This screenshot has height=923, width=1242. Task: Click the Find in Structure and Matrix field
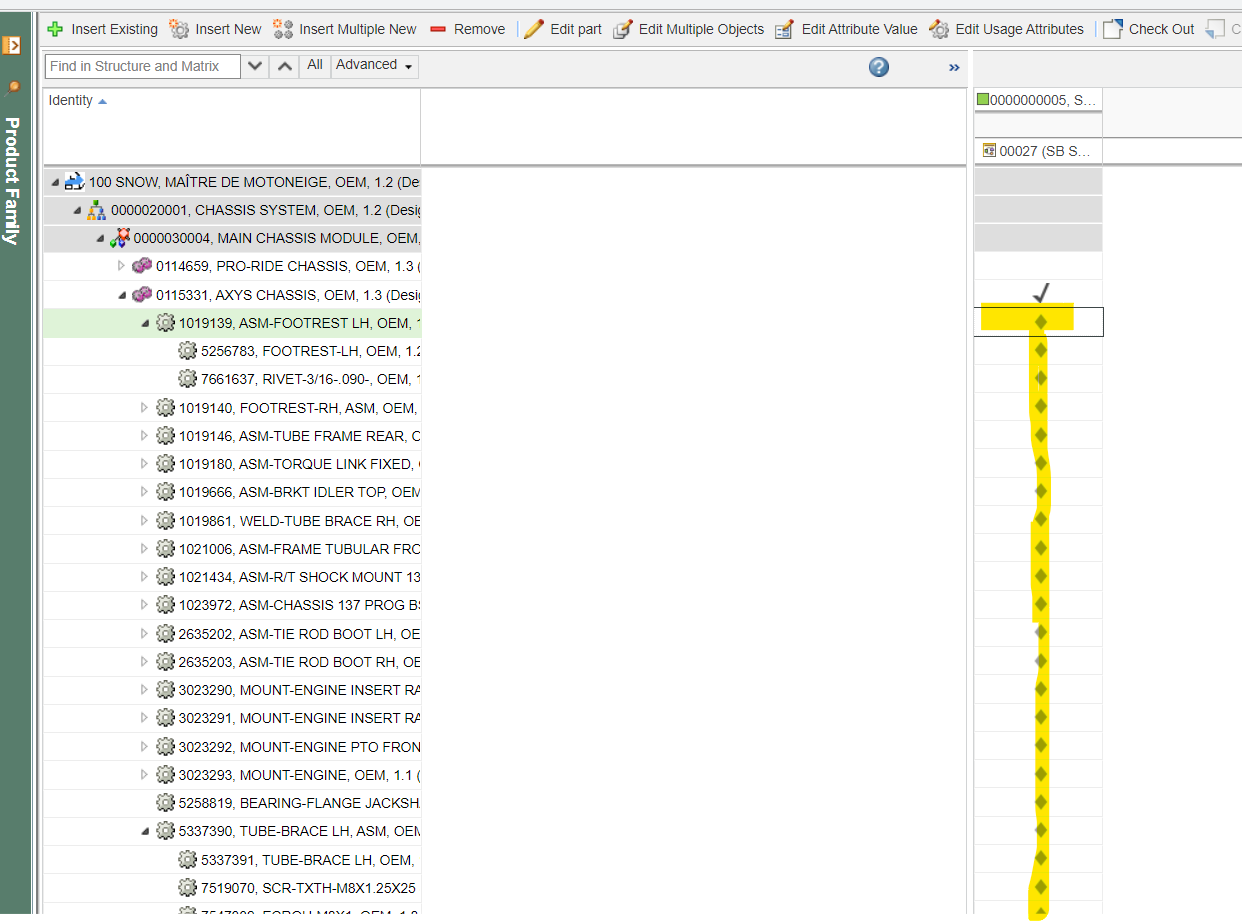coord(140,66)
